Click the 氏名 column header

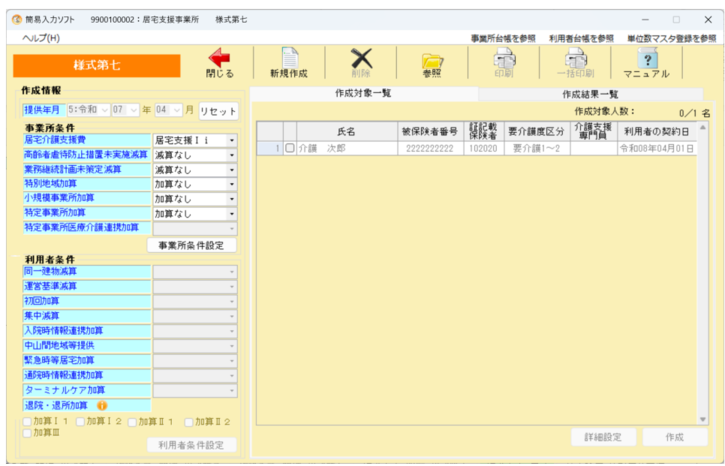[346, 130]
